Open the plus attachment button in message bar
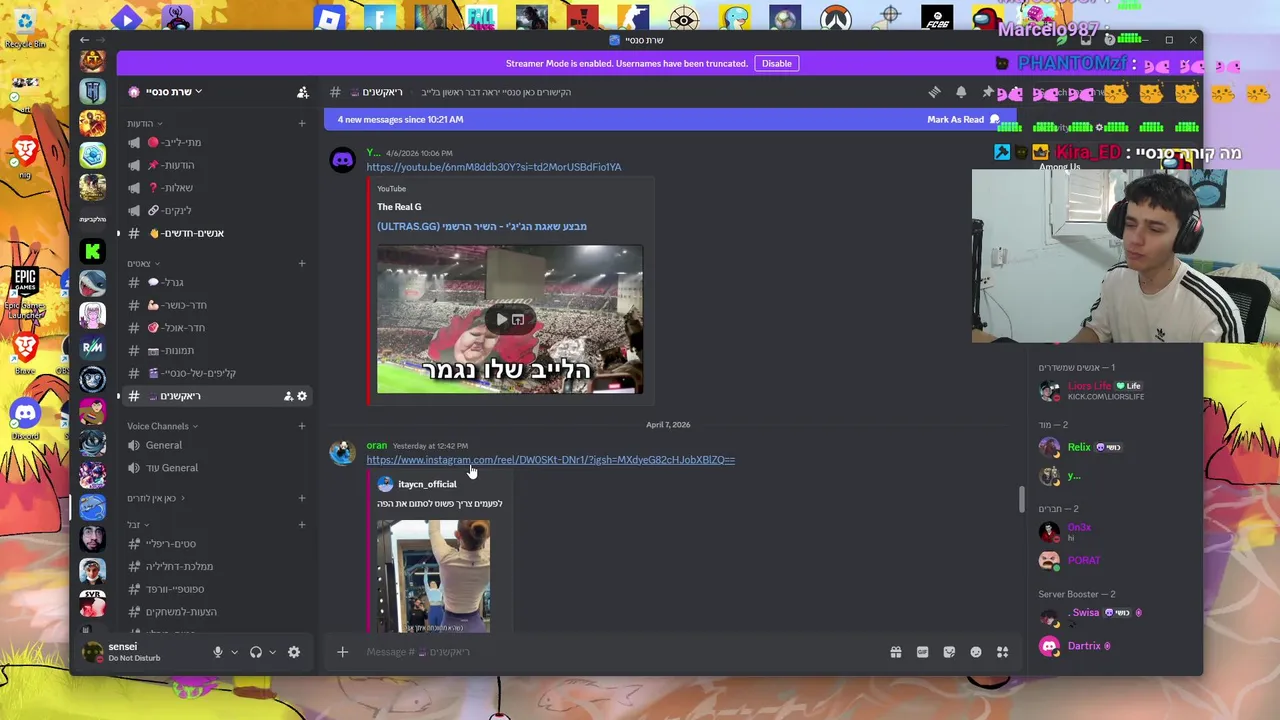Image resolution: width=1280 pixels, height=720 pixels. (x=342, y=652)
